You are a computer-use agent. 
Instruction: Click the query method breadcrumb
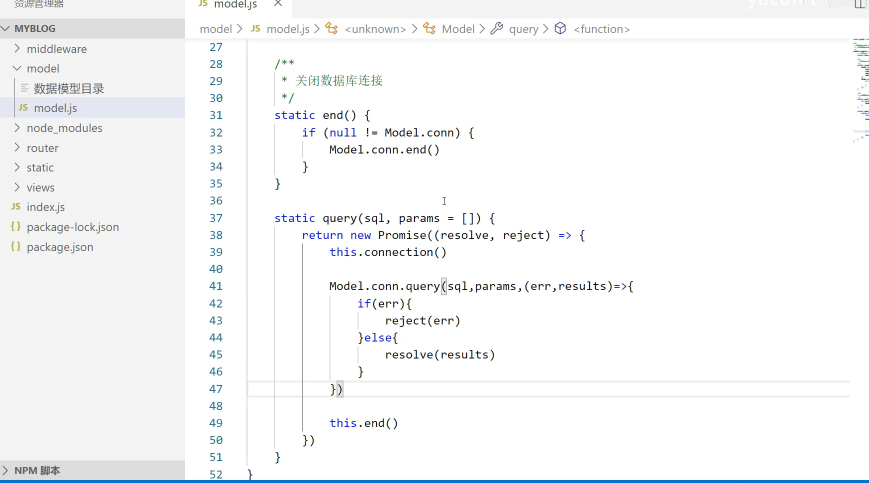tap(523, 29)
